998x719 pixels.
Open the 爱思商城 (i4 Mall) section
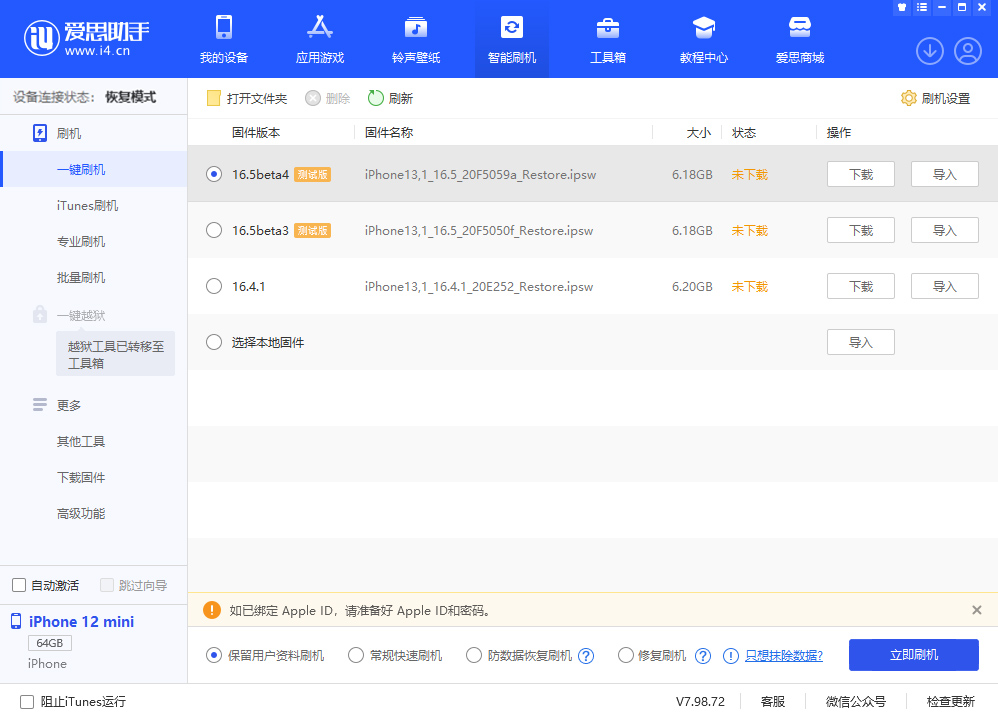(799, 38)
